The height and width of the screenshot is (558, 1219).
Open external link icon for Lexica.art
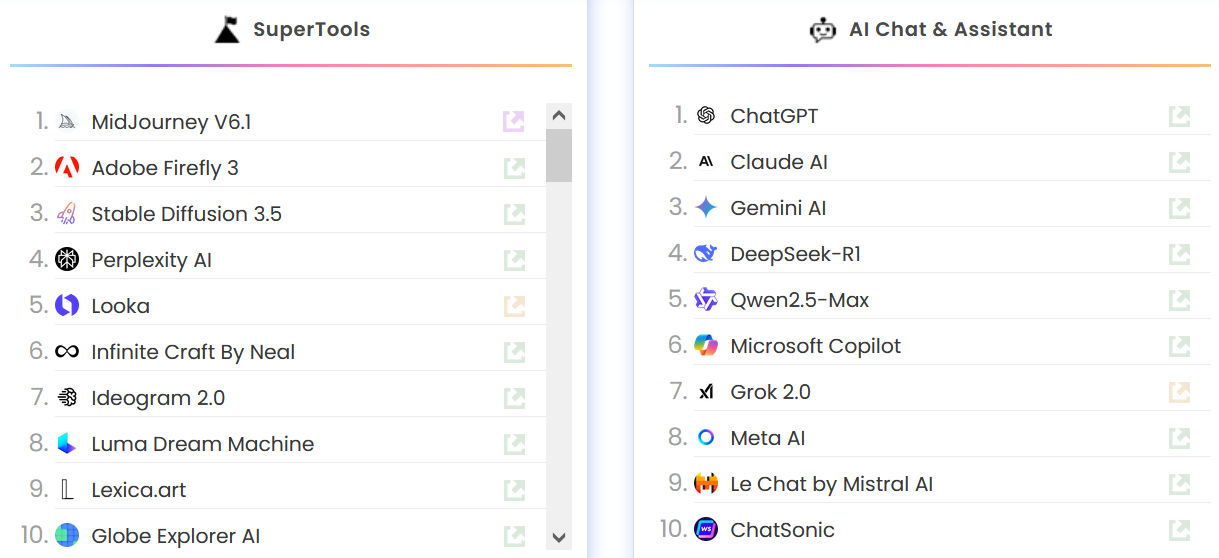[x=514, y=490]
